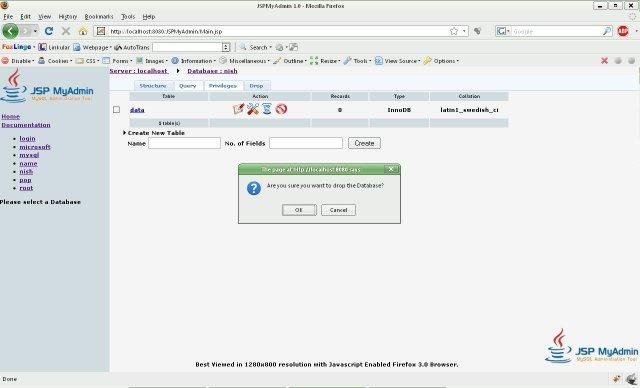Screen dimensions: 640x388
Task: Switch to the Privileges tab
Action: click(223, 86)
